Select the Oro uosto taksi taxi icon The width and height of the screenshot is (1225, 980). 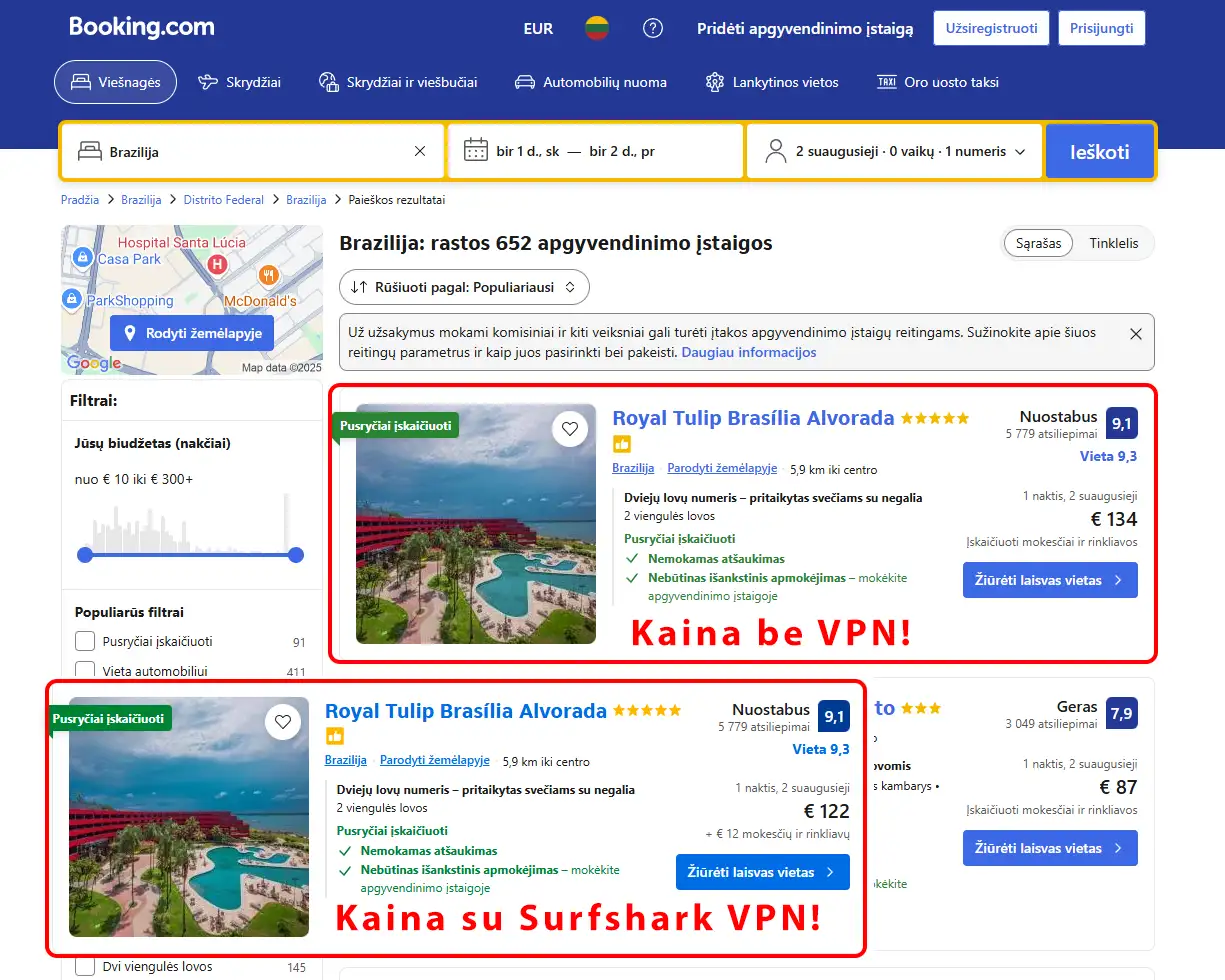point(886,83)
